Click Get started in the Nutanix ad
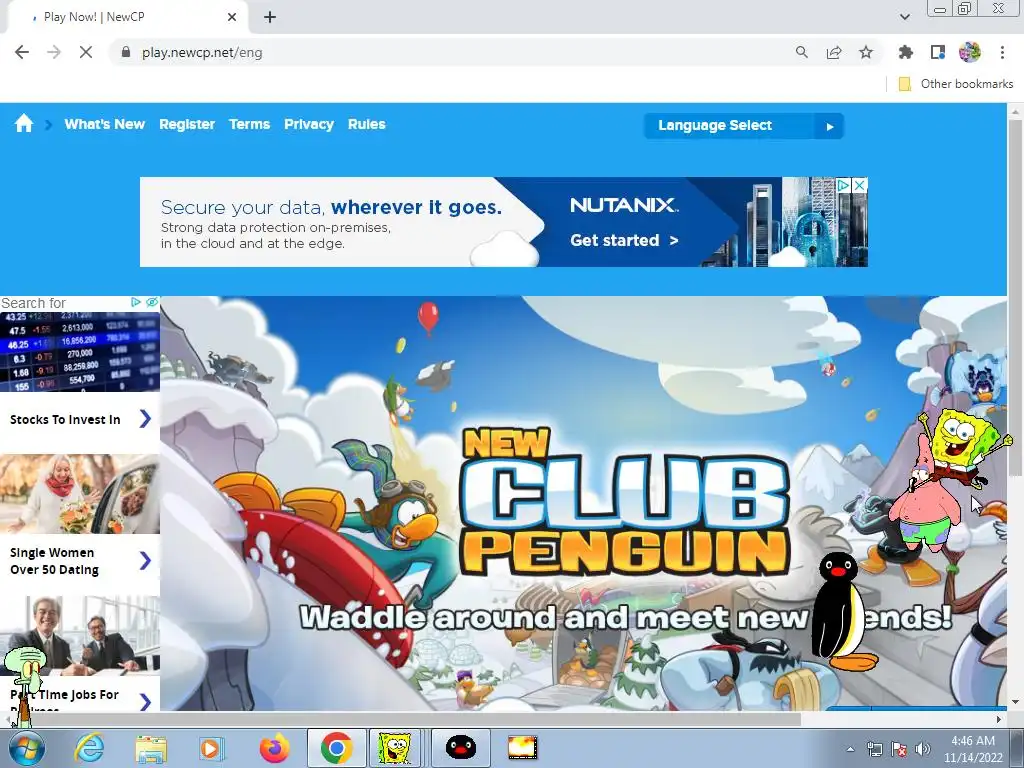Screen dimensions: 1024x768 pyautogui.click(x=624, y=240)
